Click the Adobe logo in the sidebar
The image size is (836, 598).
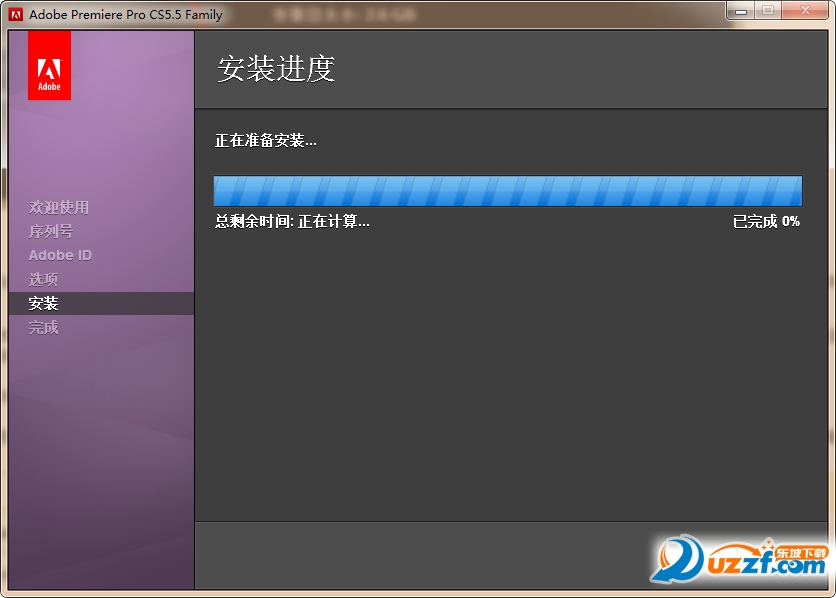[49, 65]
